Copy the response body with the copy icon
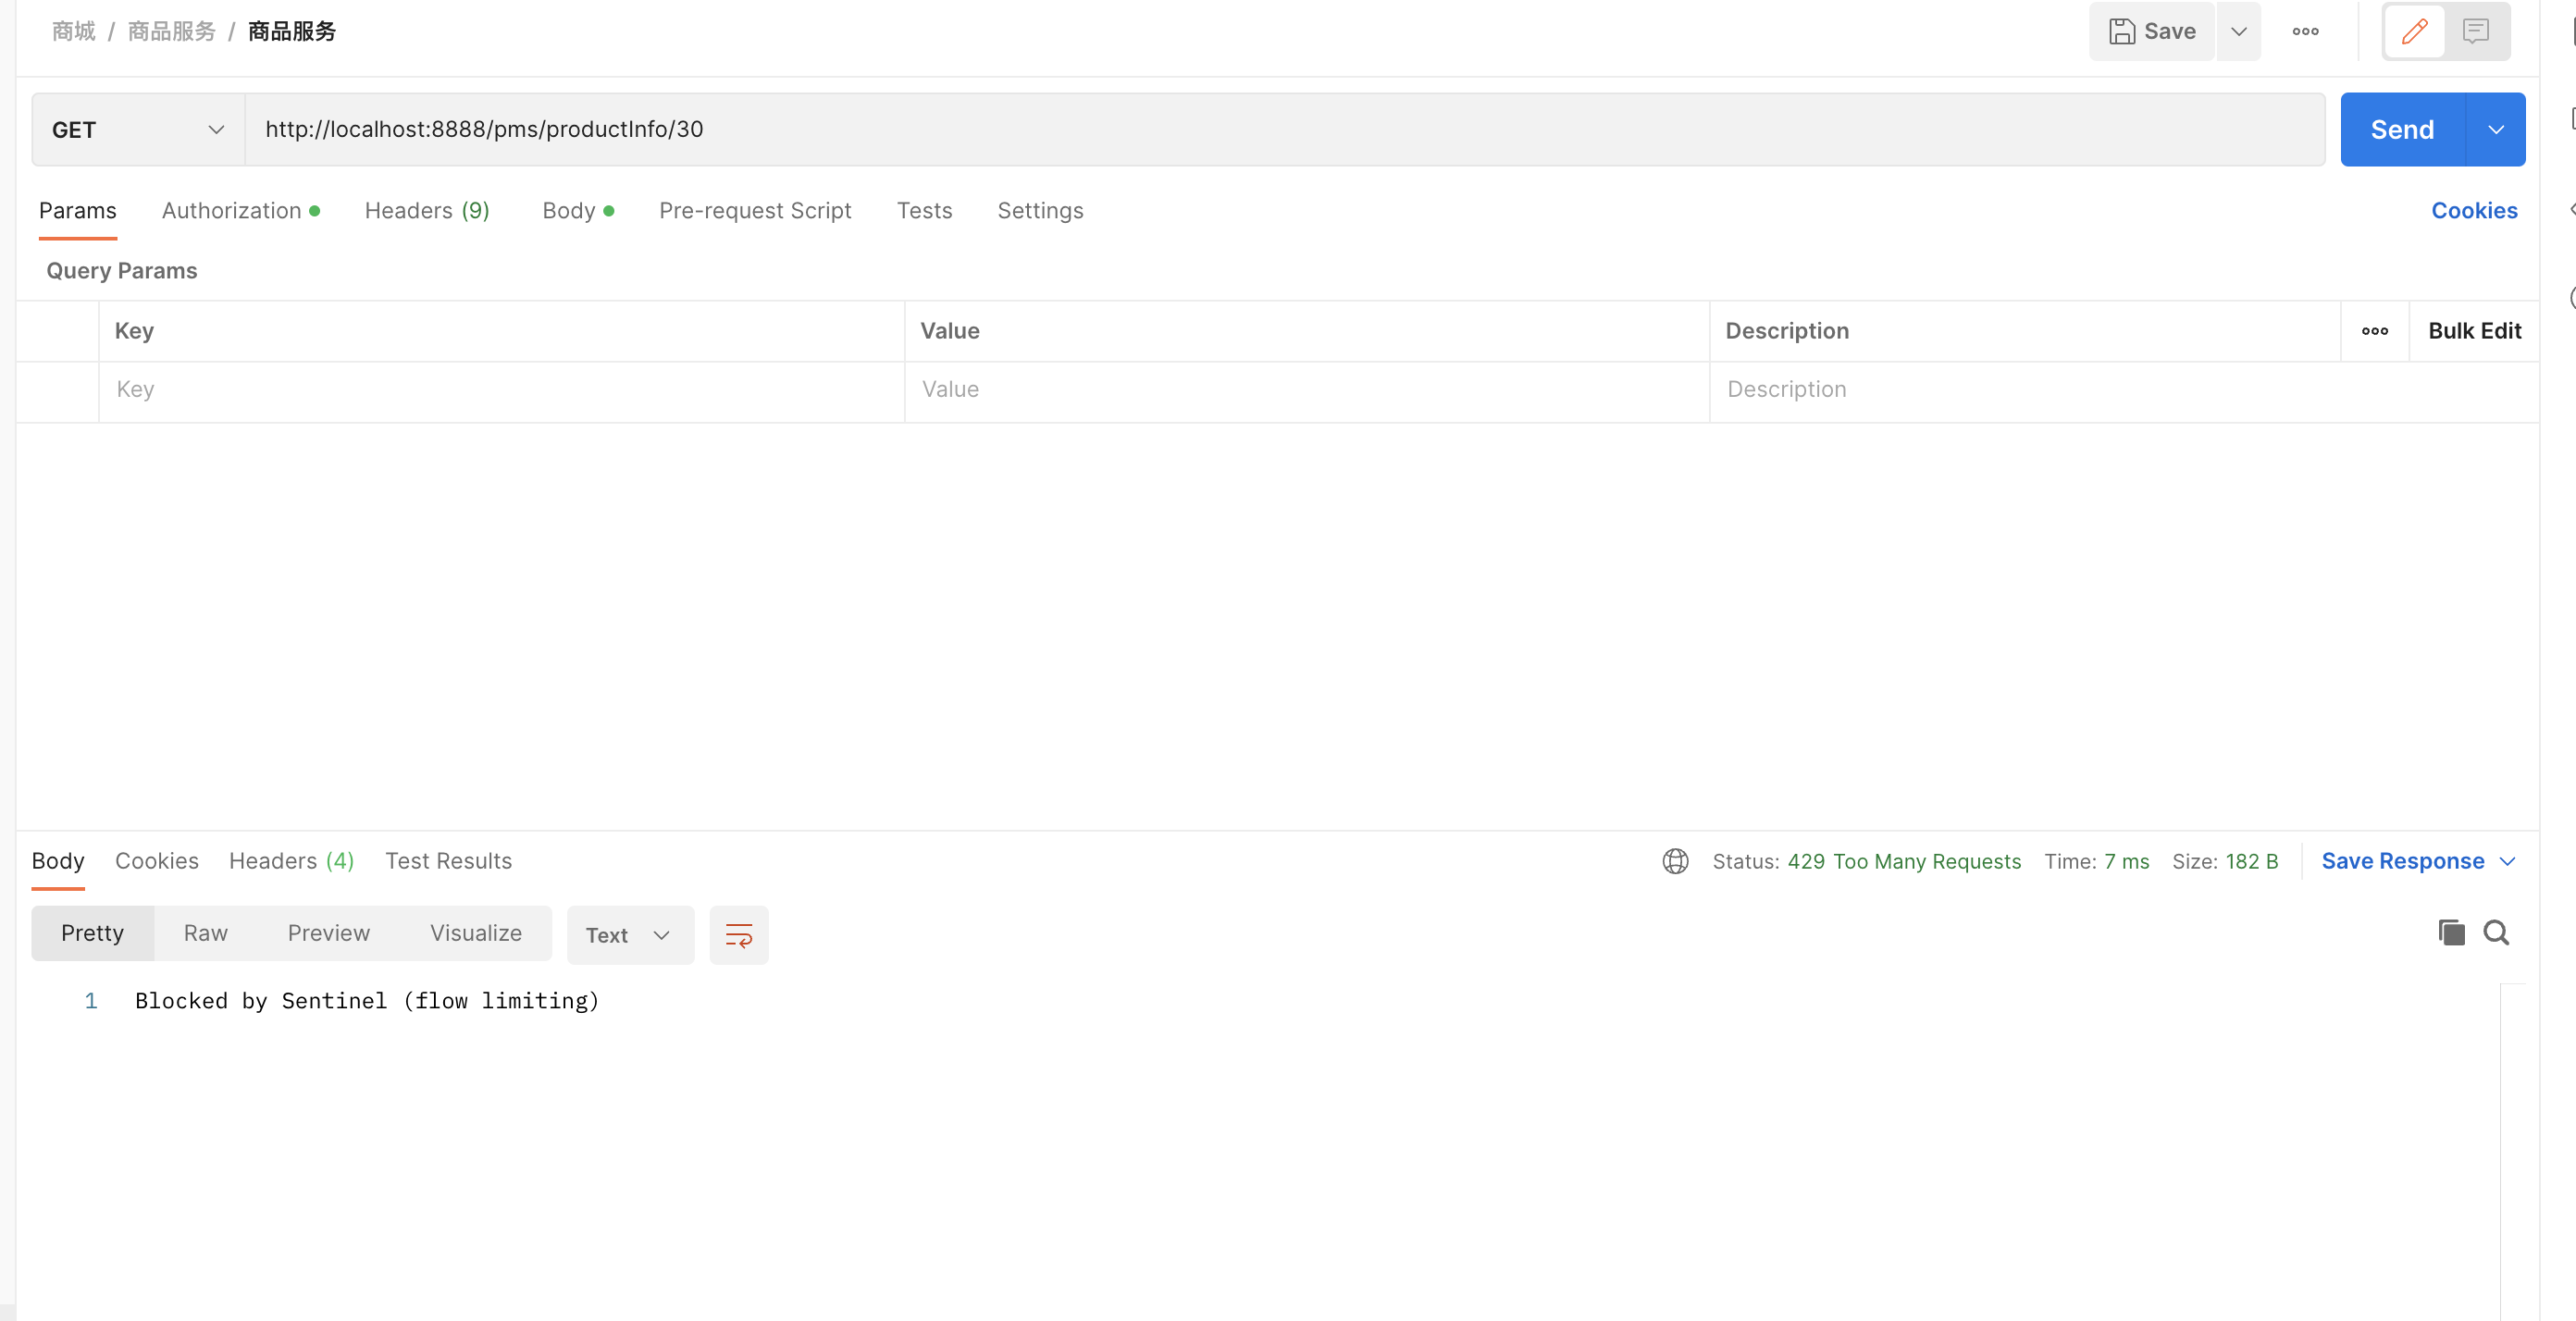This screenshot has width=2576, height=1321. coord(2451,933)
